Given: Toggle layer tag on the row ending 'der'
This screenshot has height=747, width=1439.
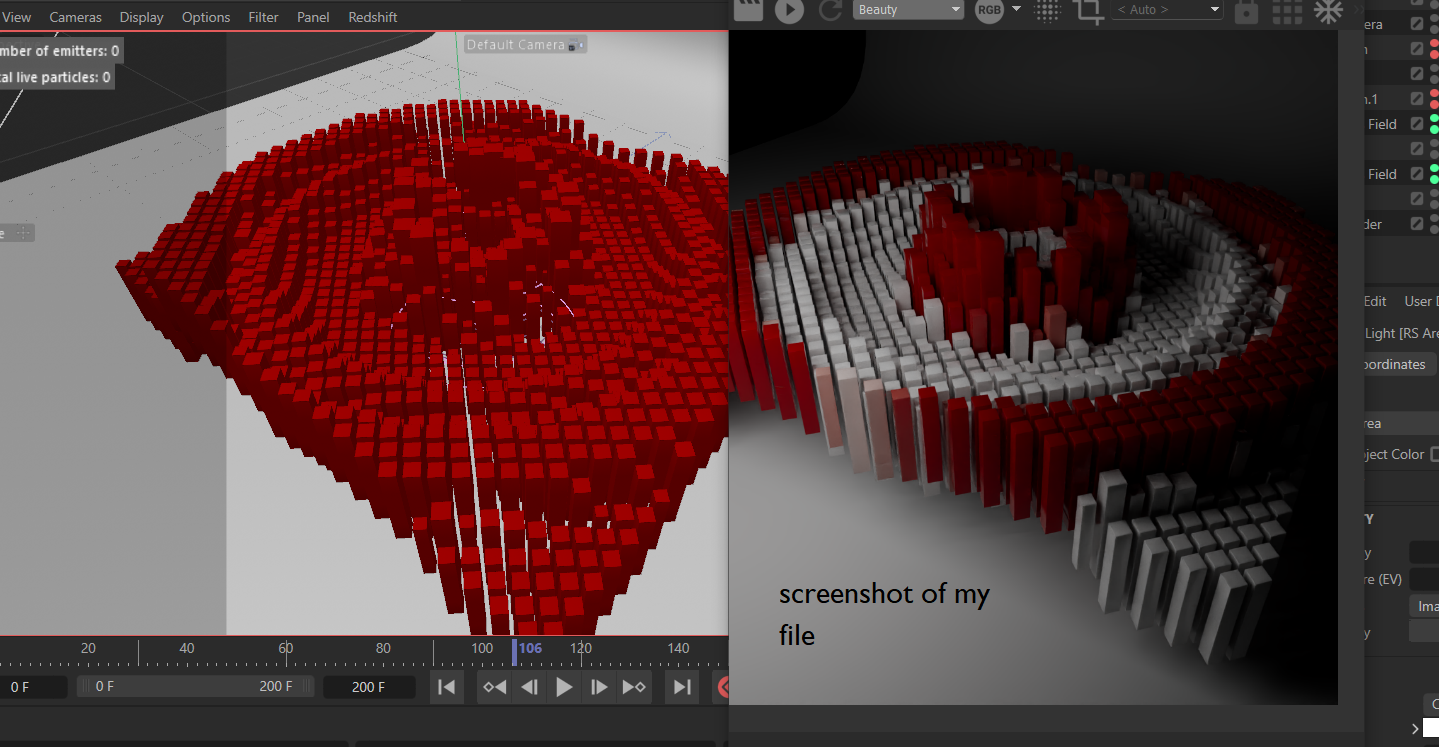Looking at the screenshot, I should 1417,223.
